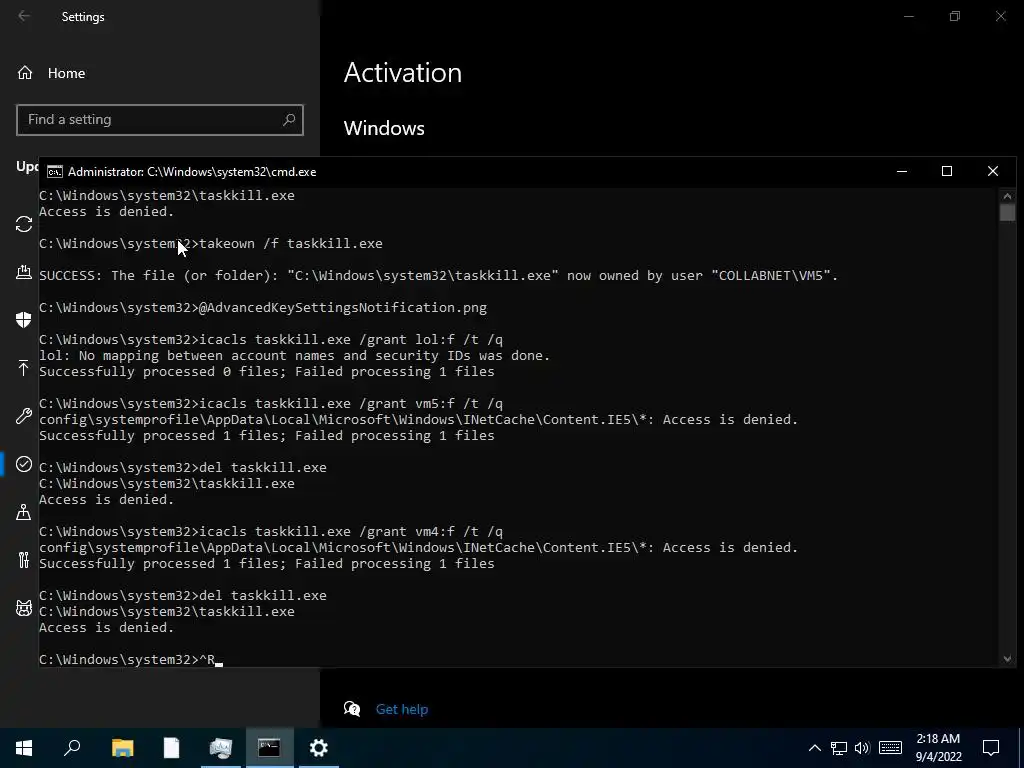The image size is (1024, 768).
Task: Go to Settings Home
Action: click(51, 73)
